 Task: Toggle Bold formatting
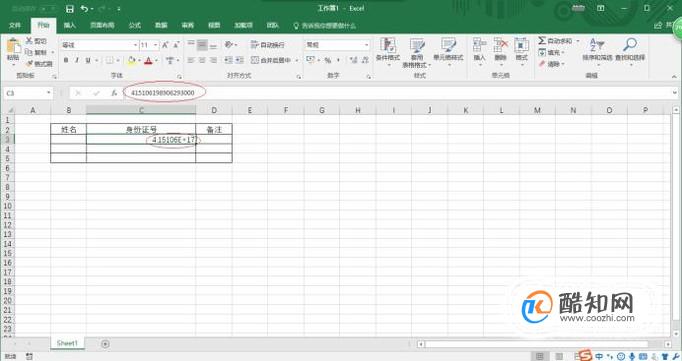point(66,60)
